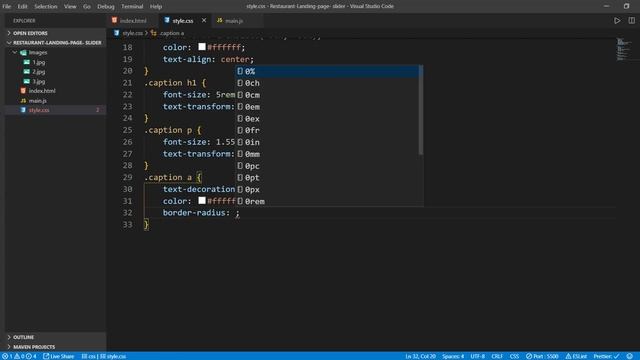Screen dimensions: 640x360
Task: Open the Selection menu
Action: (46, 7)
